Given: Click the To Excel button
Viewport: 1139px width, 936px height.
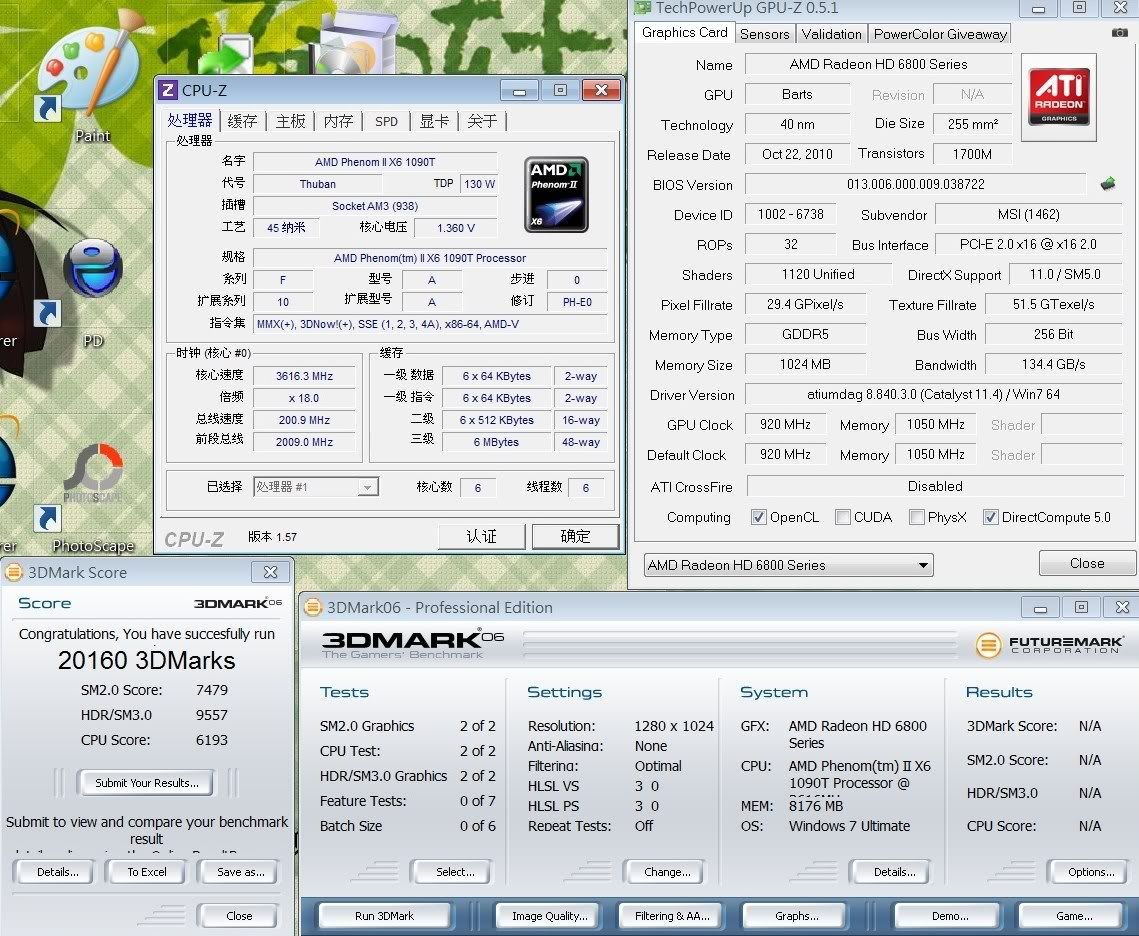Looking at the screenshot, I should [147, 872].
